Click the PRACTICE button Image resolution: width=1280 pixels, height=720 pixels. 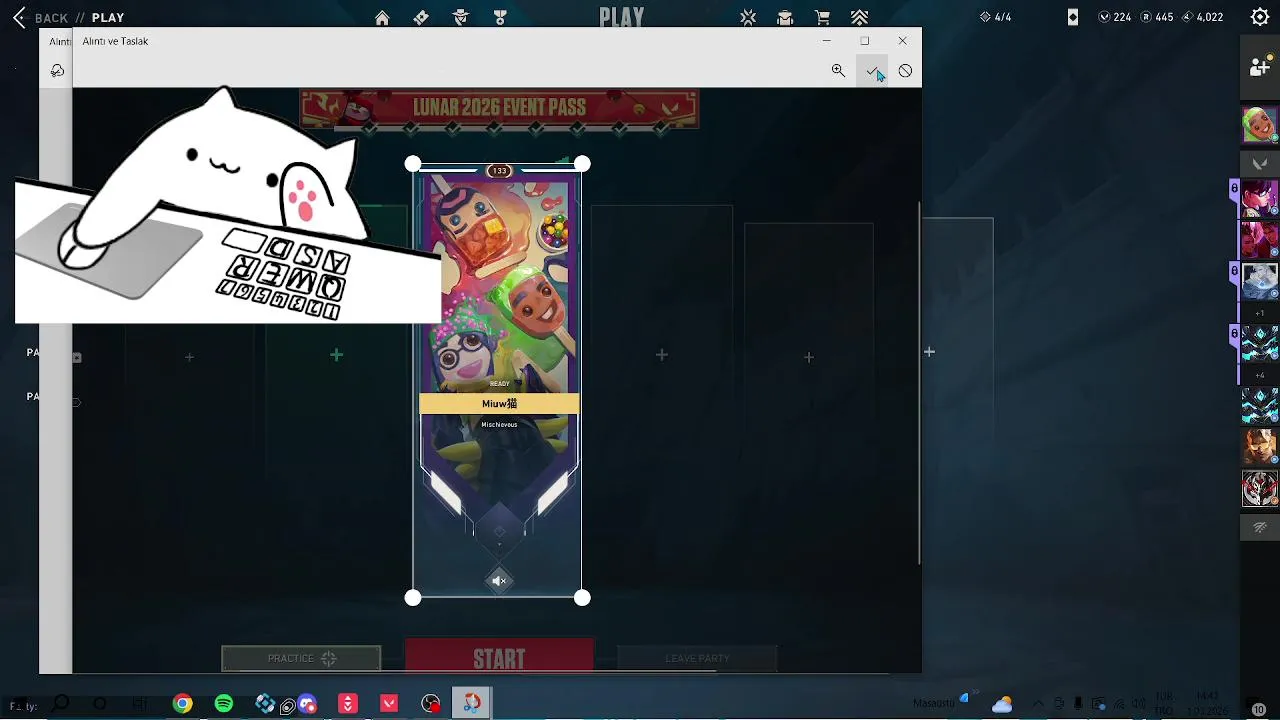tap(301, 658)
